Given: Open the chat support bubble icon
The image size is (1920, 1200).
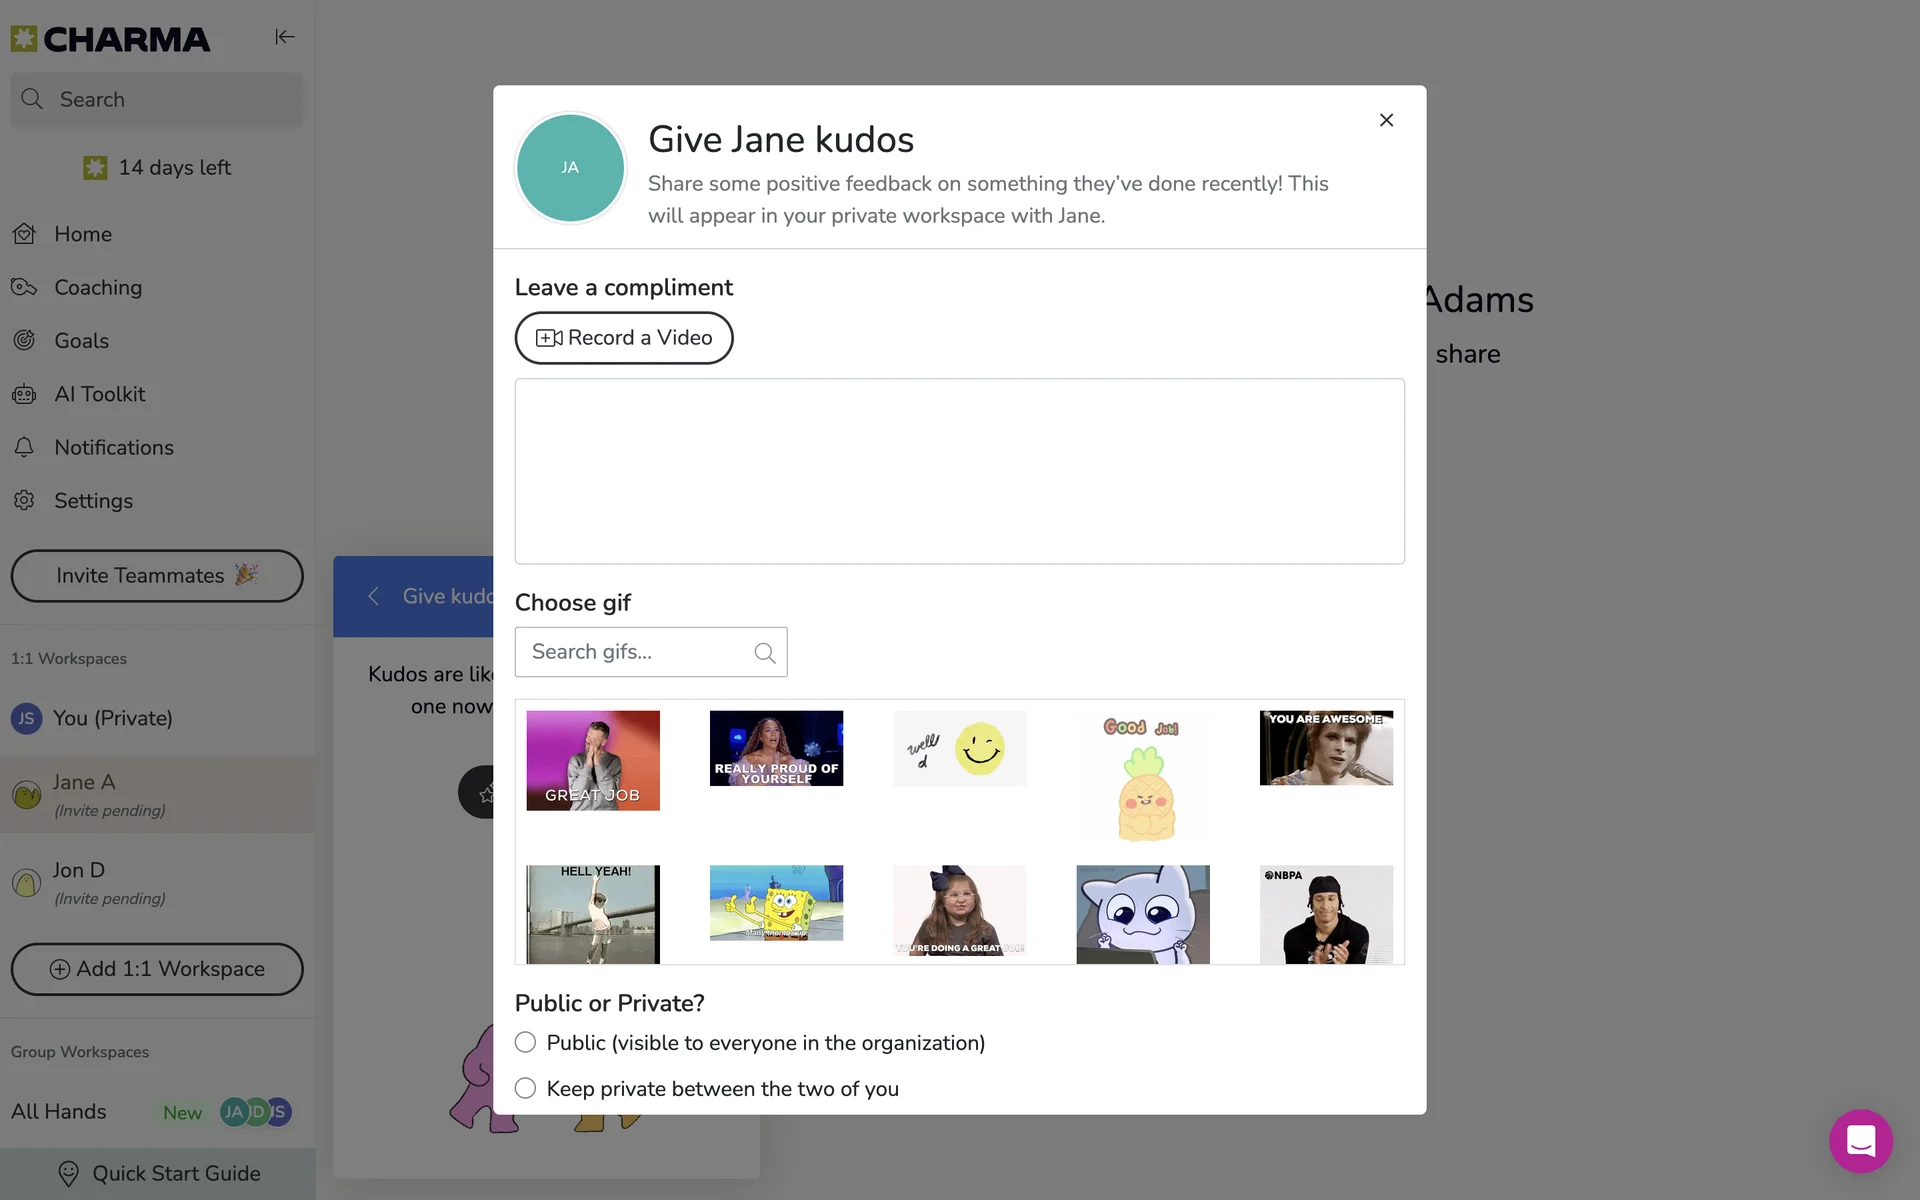Looking at the screenshot, I should 1860,1140.
